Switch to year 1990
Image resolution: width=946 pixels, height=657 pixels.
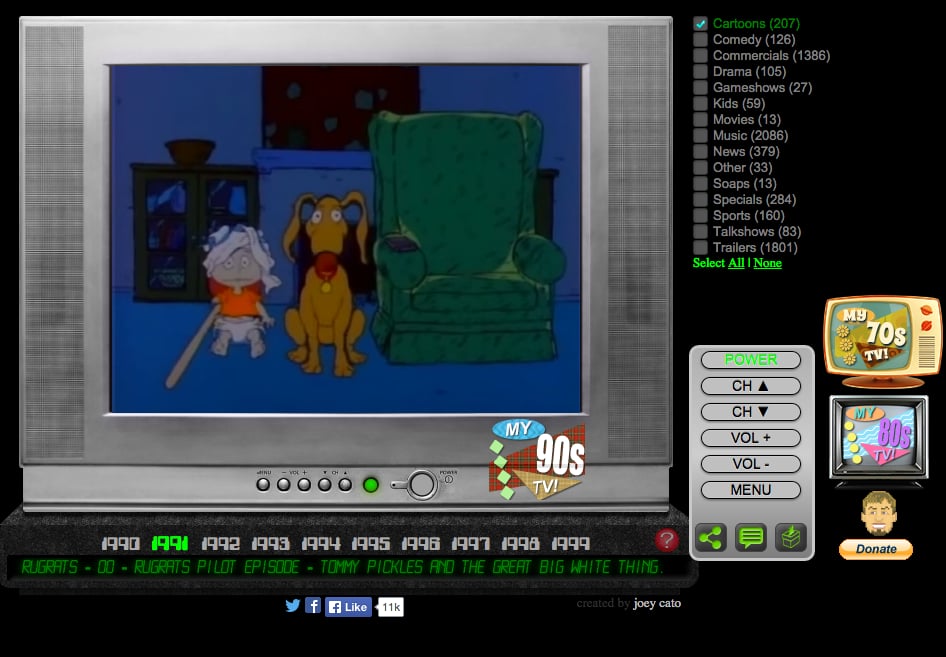tap(120, 544)
